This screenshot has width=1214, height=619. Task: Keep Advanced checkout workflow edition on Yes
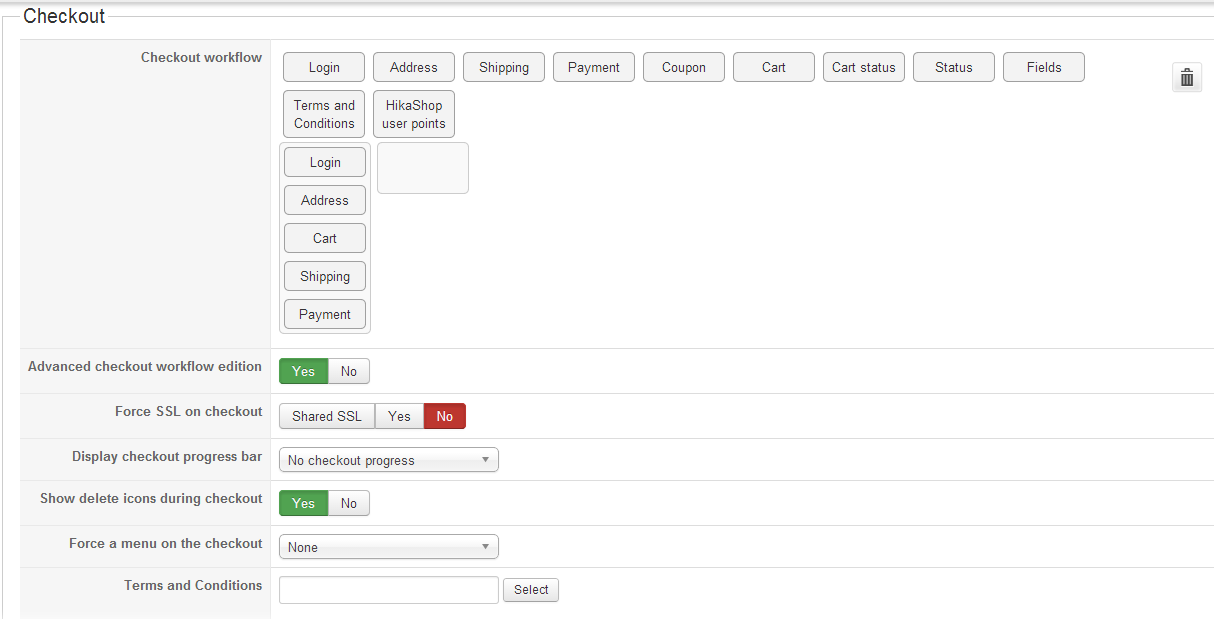(x=304, y=371)
